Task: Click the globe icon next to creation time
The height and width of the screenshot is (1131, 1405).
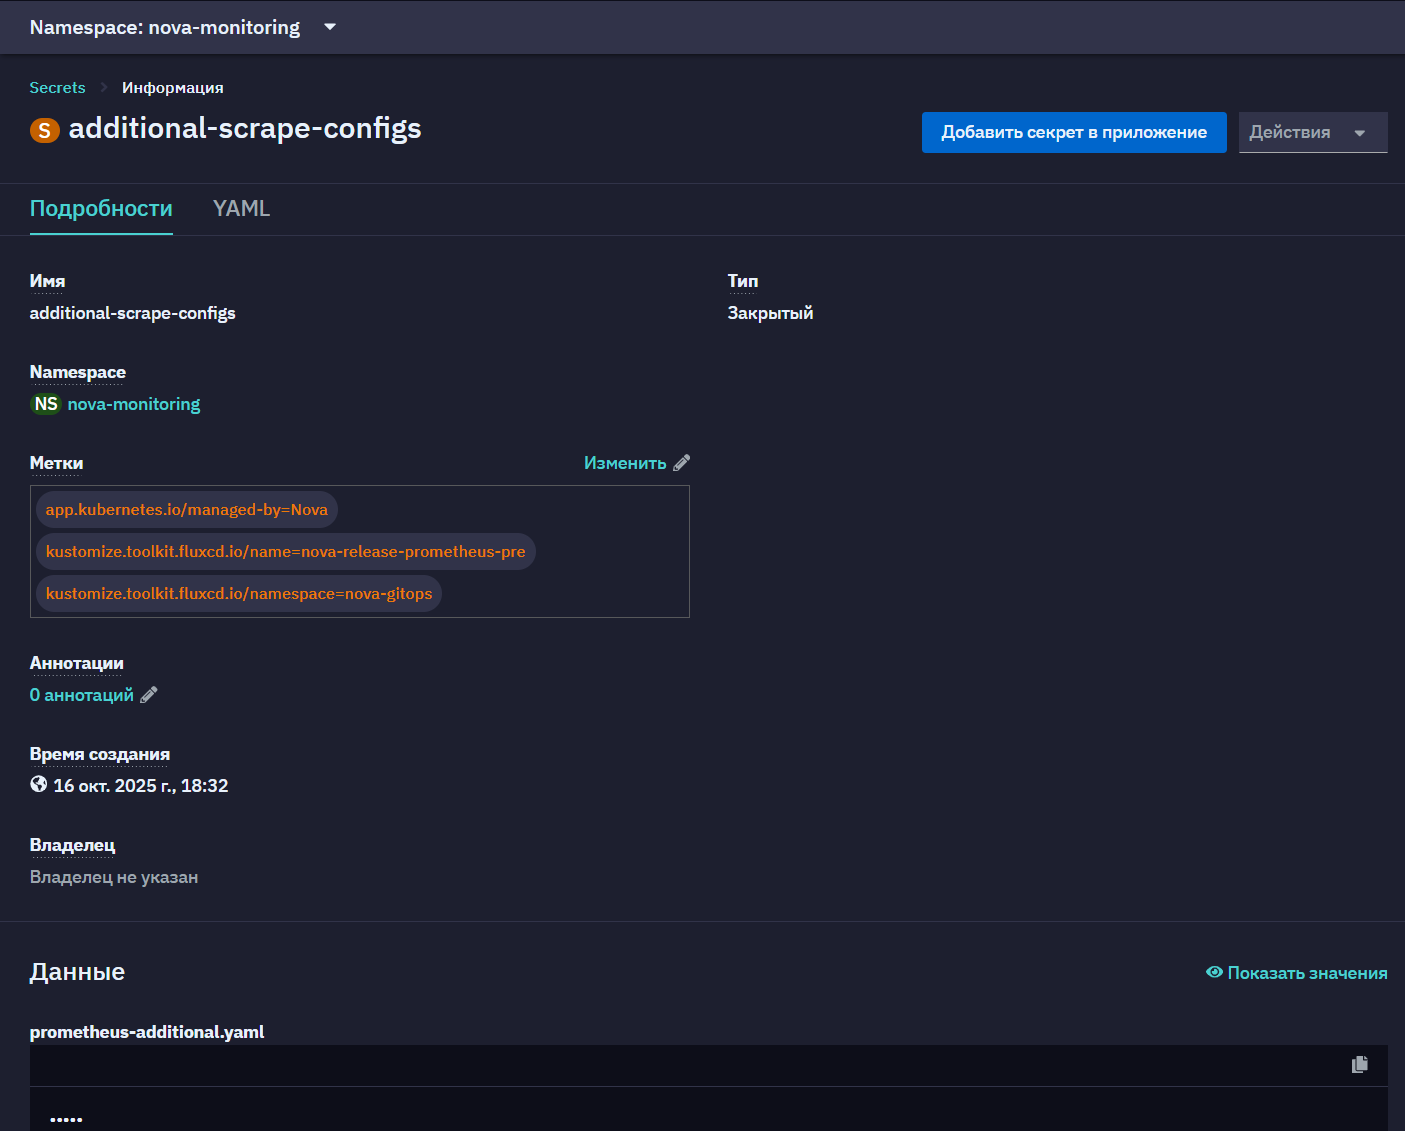Action: tap(39, 785)
